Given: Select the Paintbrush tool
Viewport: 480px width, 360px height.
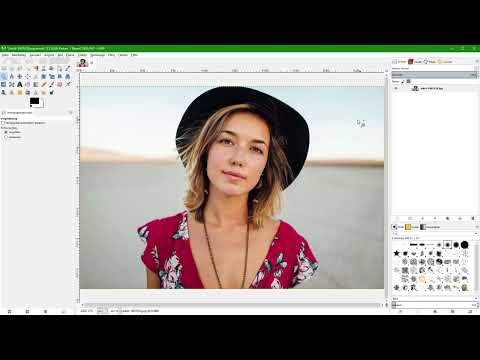Looking at the screenshot, I should pos(52,84).
